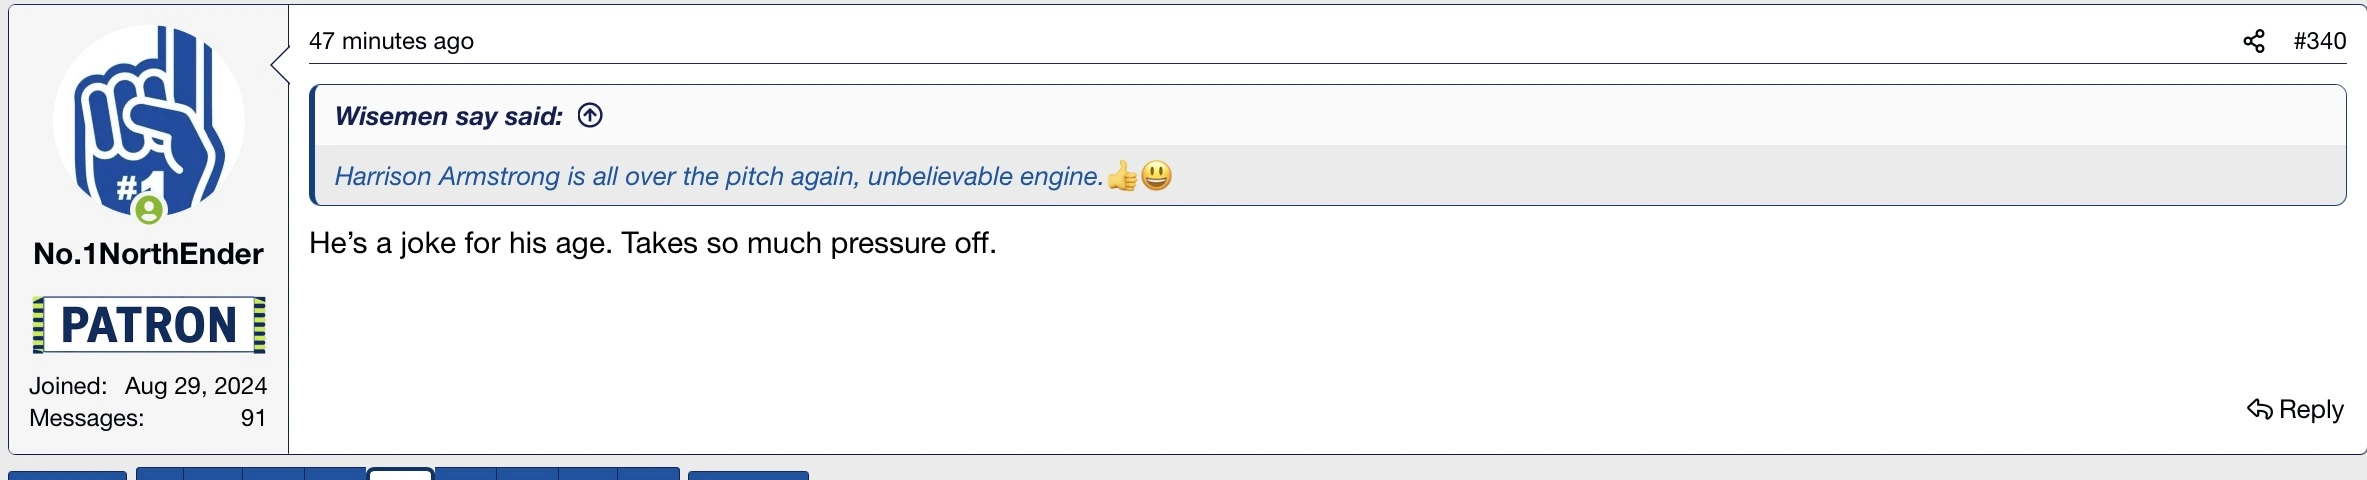
Task: Click the green online status indicator
Action: (x=149, y=209)
